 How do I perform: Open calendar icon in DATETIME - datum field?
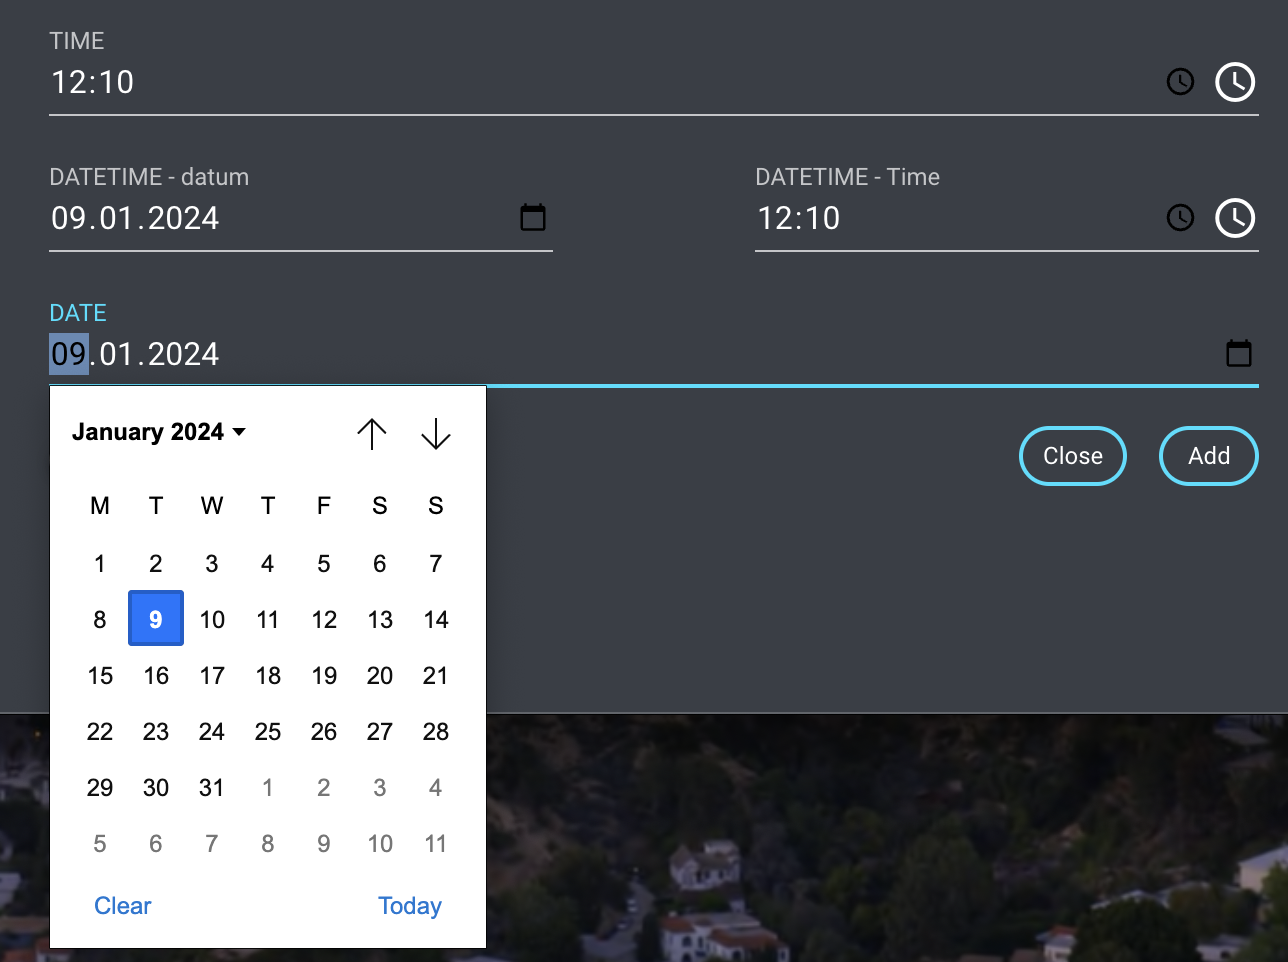[533, 217]
